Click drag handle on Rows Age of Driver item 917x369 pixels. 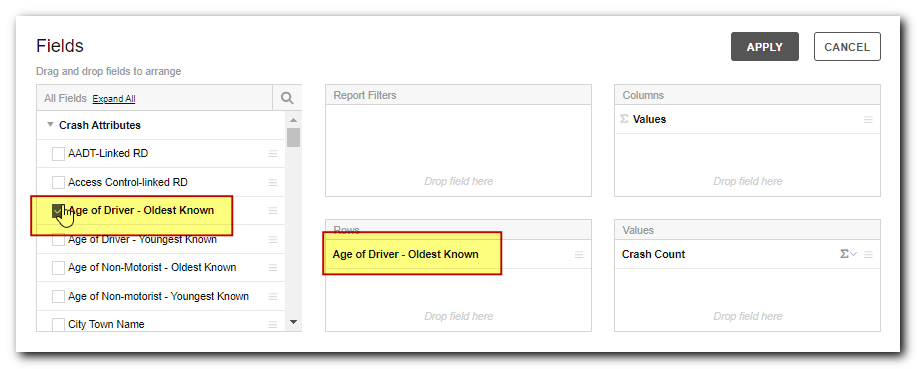tap(579, 254)
